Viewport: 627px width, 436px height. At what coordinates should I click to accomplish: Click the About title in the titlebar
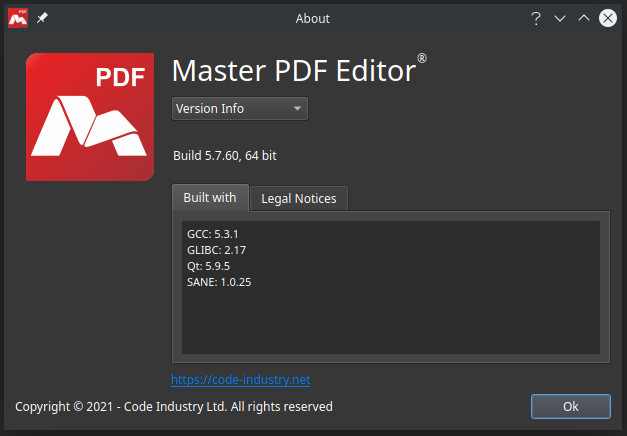coord(313,18)
